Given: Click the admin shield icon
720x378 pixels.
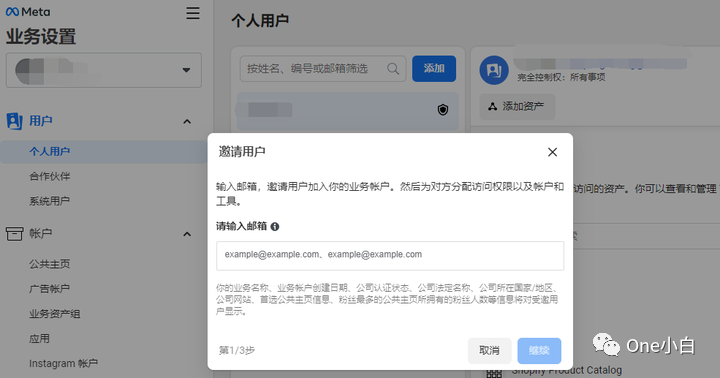Looking at the screenshot, I should coord(443,110).
